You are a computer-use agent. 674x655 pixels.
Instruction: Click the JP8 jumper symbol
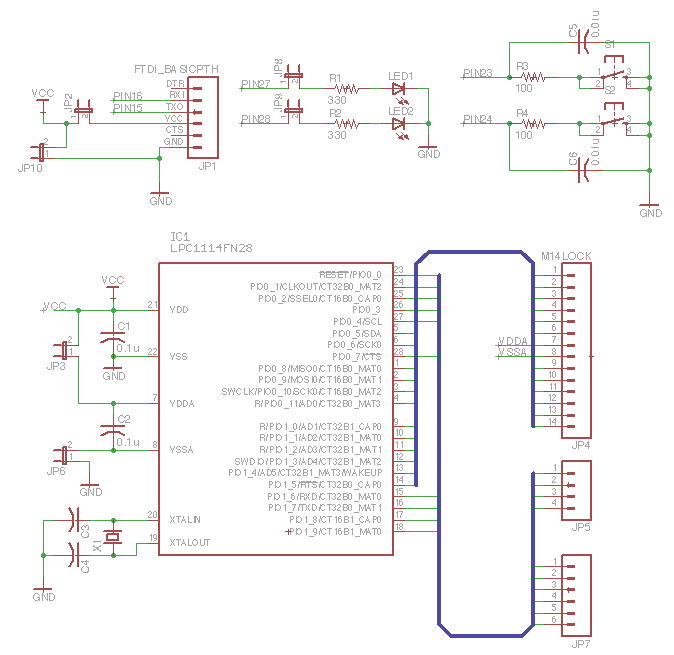(294, 75)
